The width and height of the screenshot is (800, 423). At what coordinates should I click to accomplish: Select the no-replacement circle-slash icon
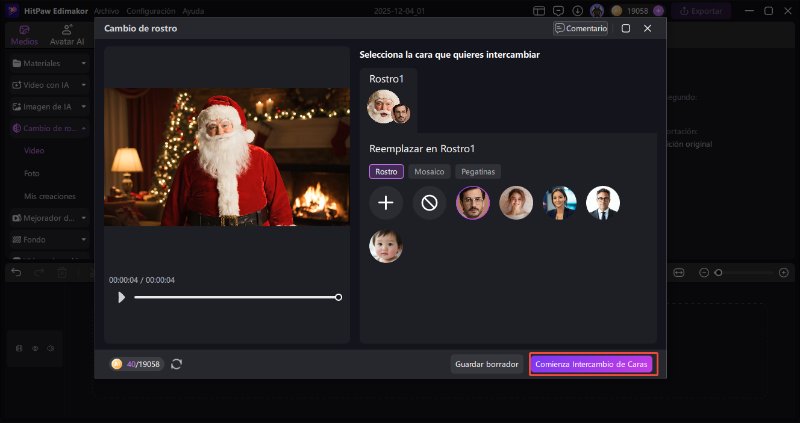429,203
